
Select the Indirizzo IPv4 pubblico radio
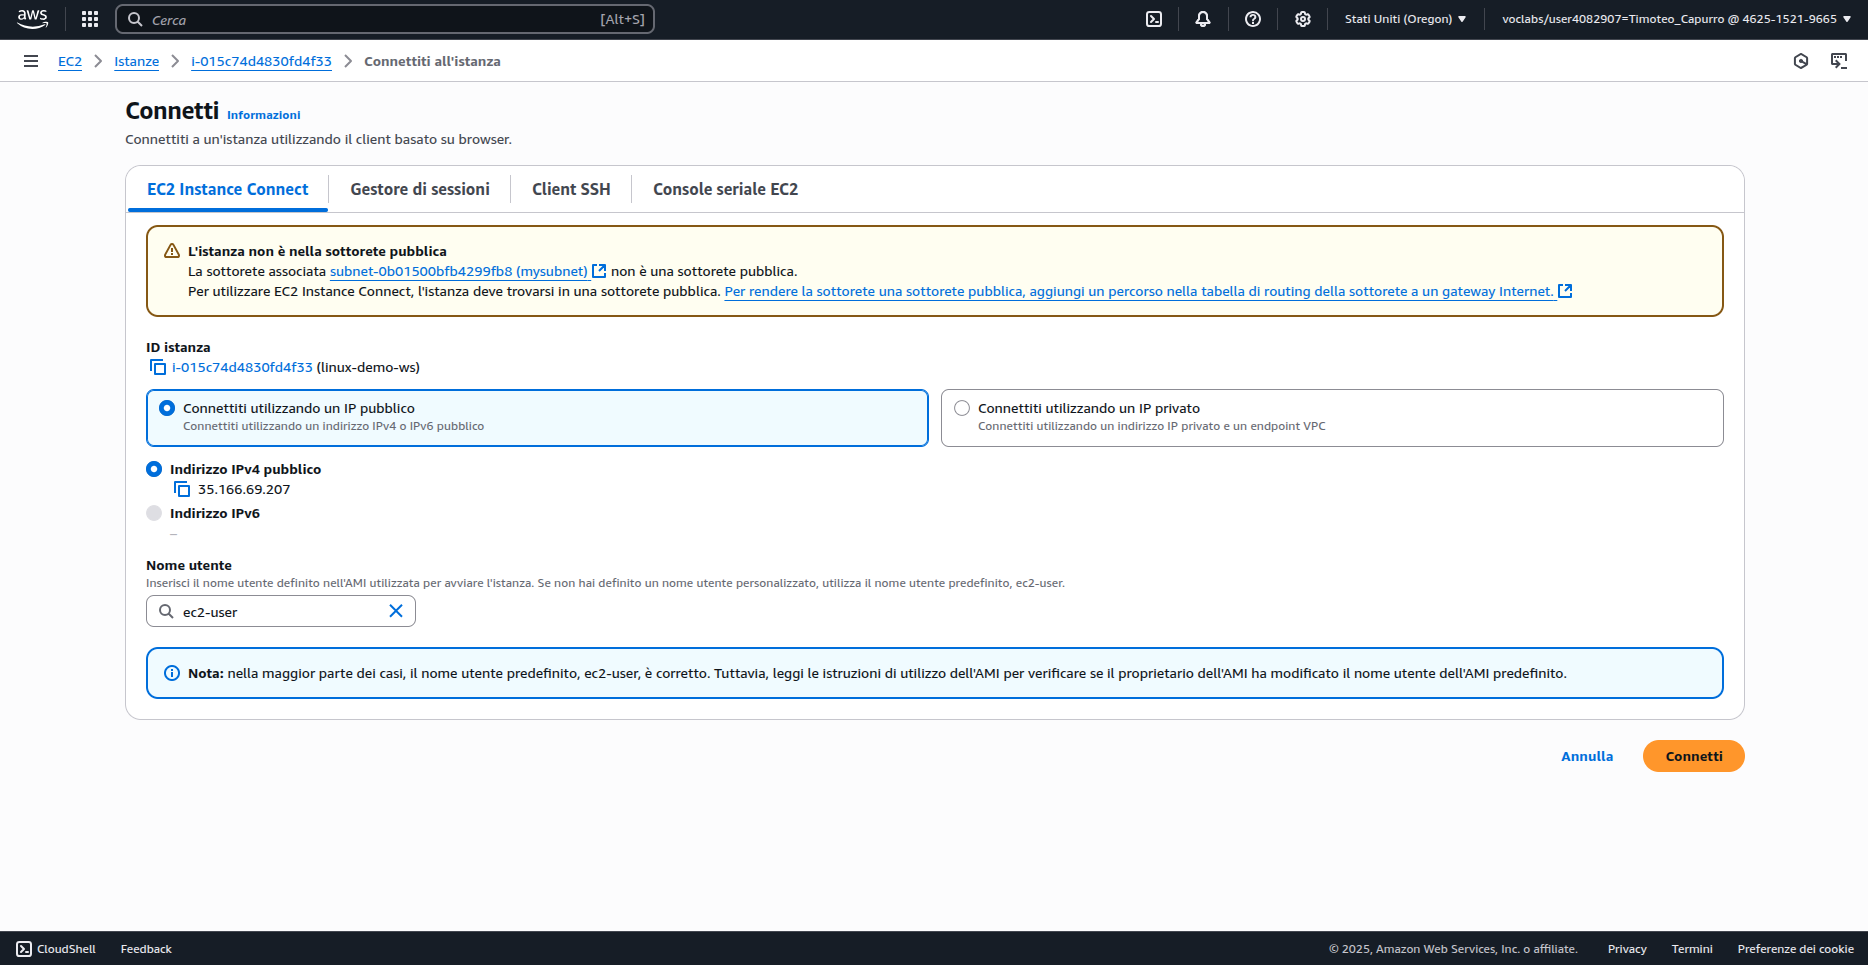(x=154, y=469)
